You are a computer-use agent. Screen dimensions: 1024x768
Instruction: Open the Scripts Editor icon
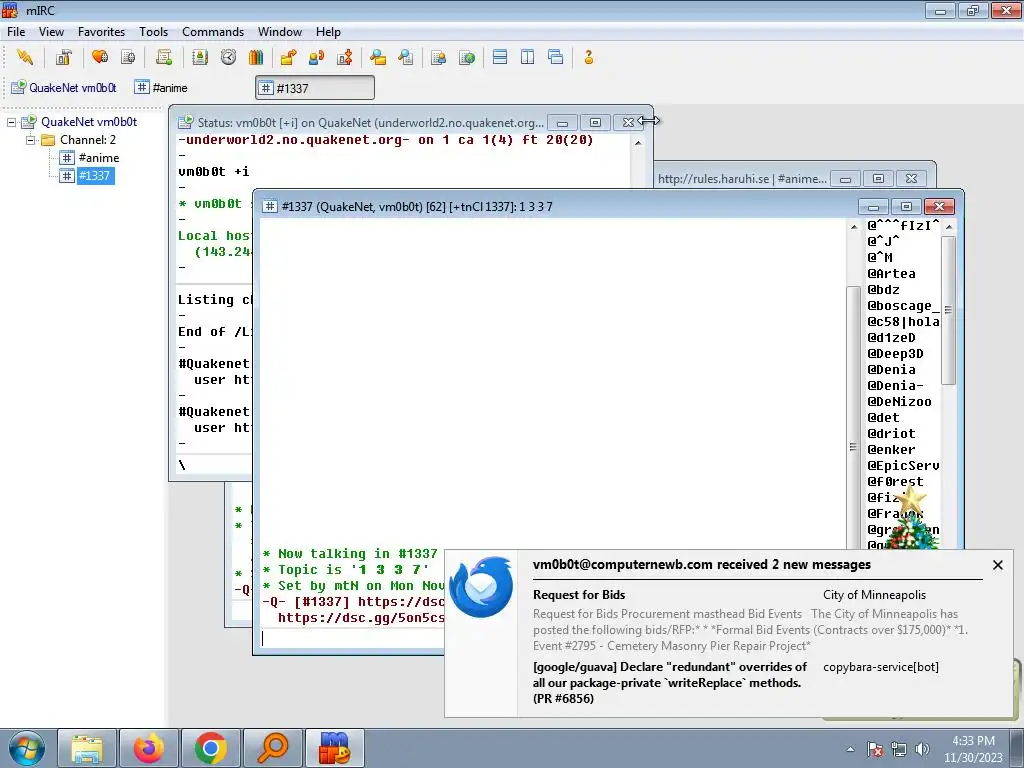[164, 57]
